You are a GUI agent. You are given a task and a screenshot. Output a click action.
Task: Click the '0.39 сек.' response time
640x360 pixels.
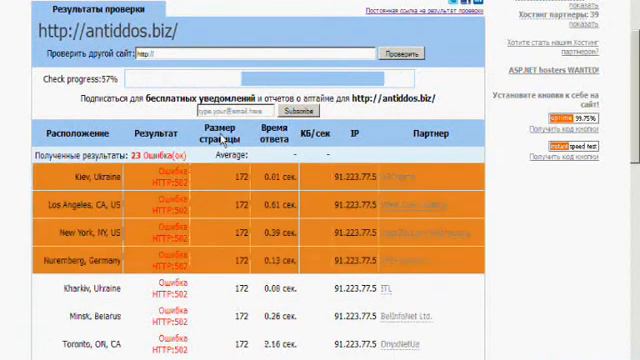tap(280, 233)
